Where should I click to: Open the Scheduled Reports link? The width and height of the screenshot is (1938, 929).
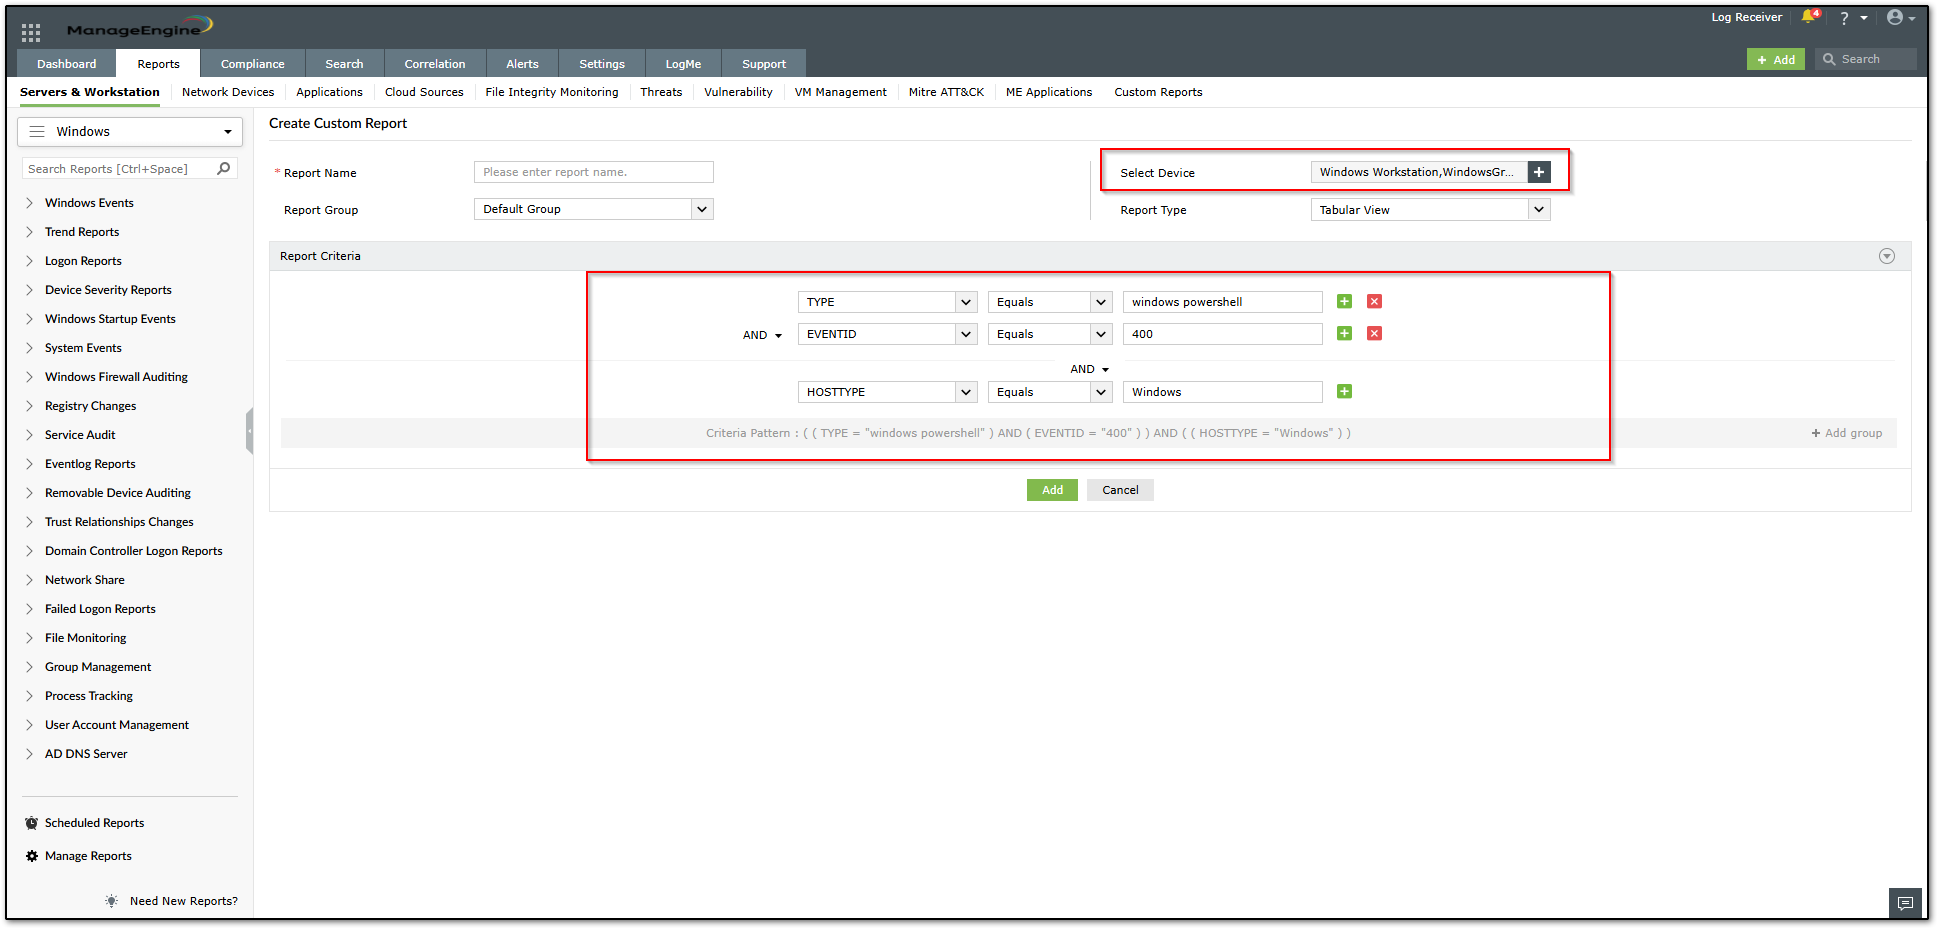[94, 823]
